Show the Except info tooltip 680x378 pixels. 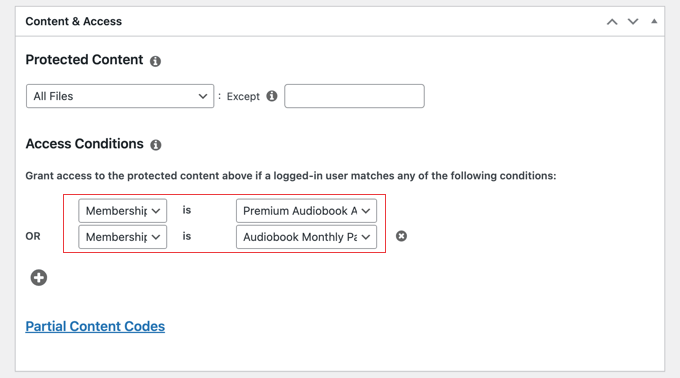coord(272,96)
